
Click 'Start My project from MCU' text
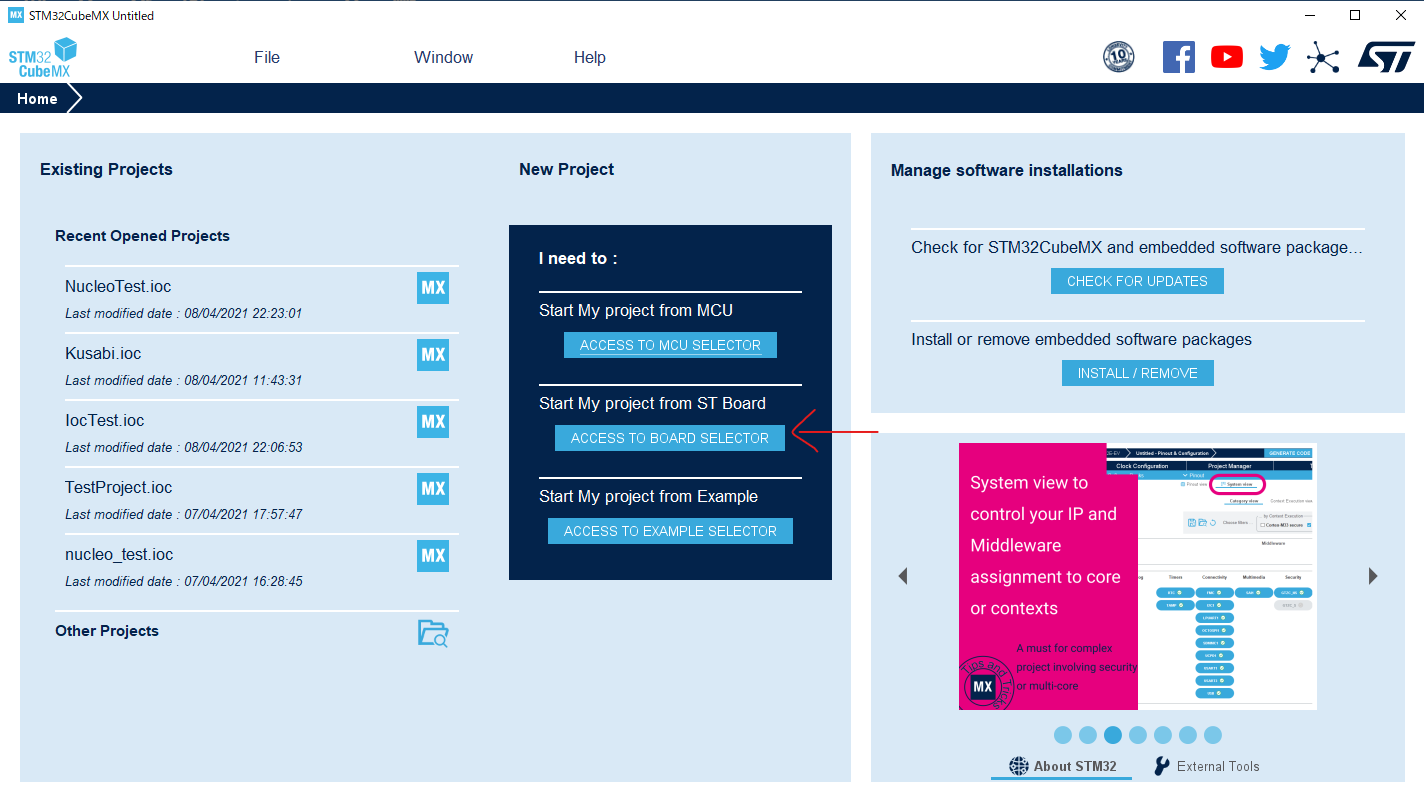(x=636, y=310)
